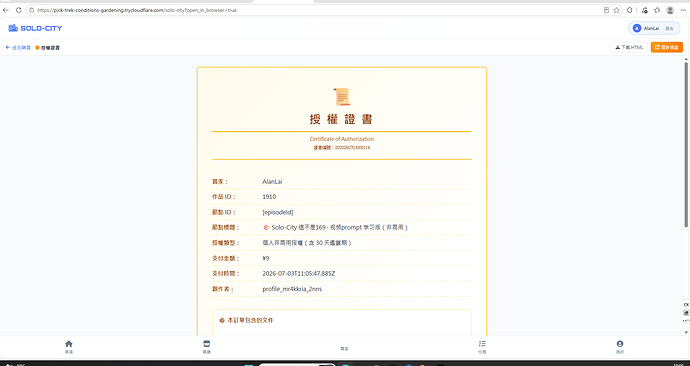Screen dimensions: 690x366
Task: Open the store icon in bottom navigation
Action: (x=206, y=347)
